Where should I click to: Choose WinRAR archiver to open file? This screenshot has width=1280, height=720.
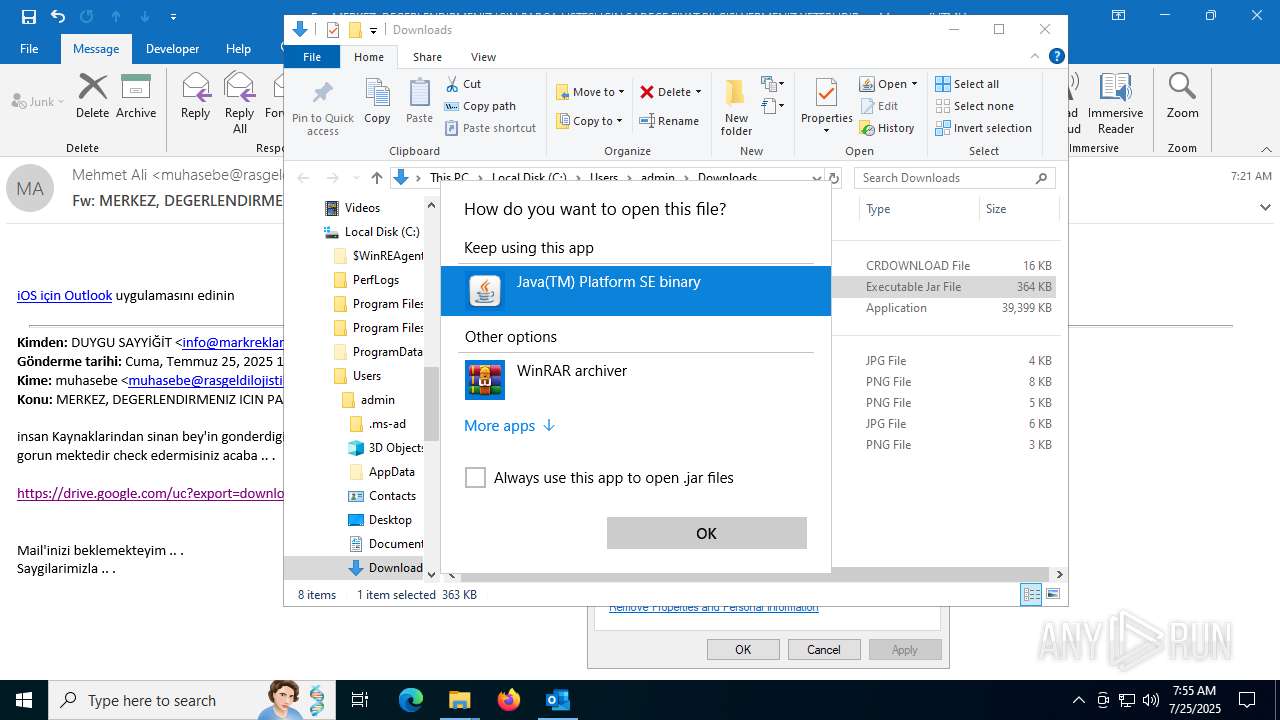click(636, 380)
